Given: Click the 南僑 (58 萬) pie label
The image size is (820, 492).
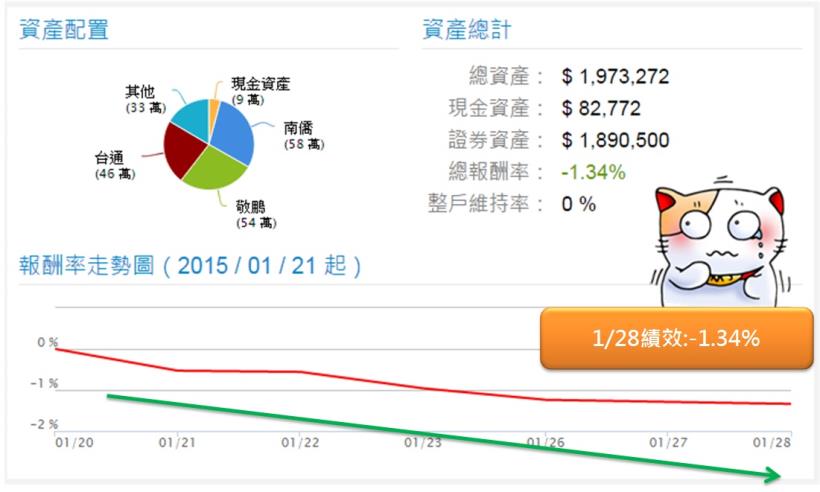Looking at the screenshot, I should click(x=304, y=135).
